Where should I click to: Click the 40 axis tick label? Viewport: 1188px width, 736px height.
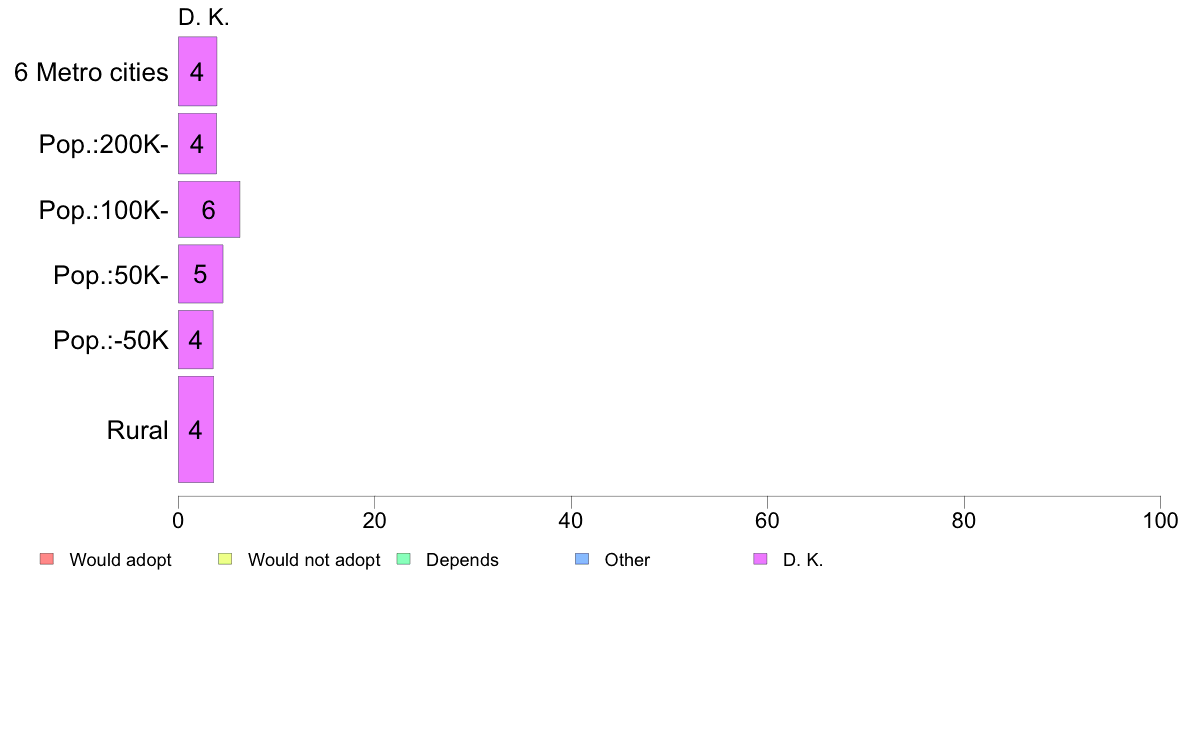(571, 521)
